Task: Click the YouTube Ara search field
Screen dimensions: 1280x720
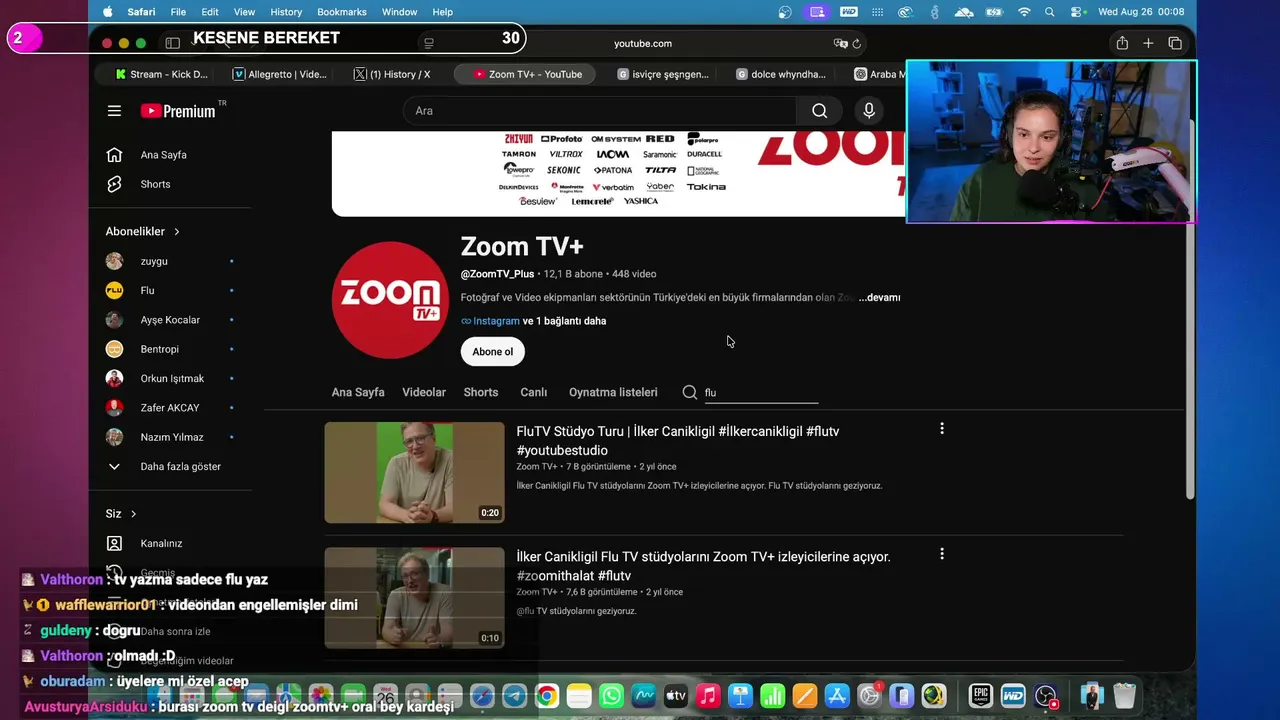Action: (600, 111)
